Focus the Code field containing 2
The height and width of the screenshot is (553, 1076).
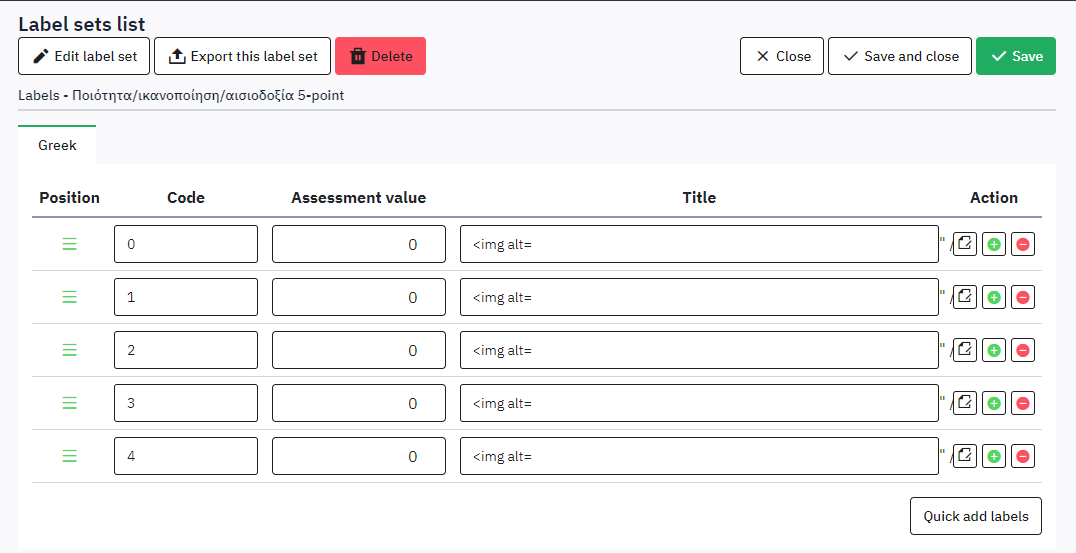pos(186,350)
